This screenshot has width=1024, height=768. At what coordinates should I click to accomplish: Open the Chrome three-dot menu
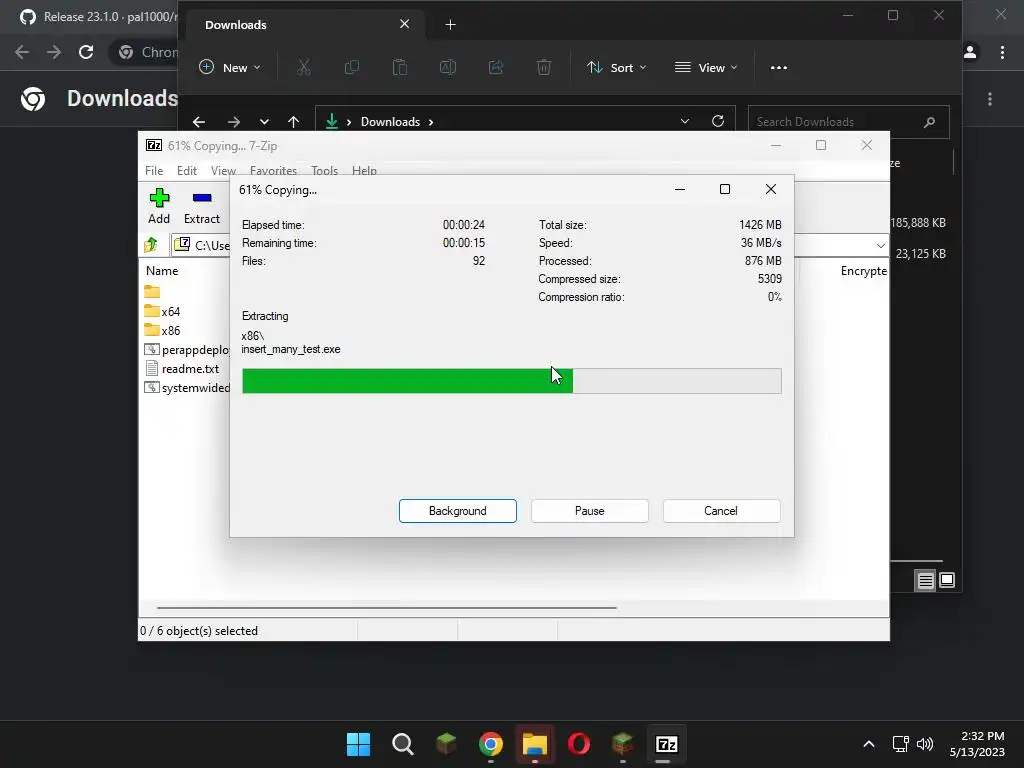click(1002, 52)
